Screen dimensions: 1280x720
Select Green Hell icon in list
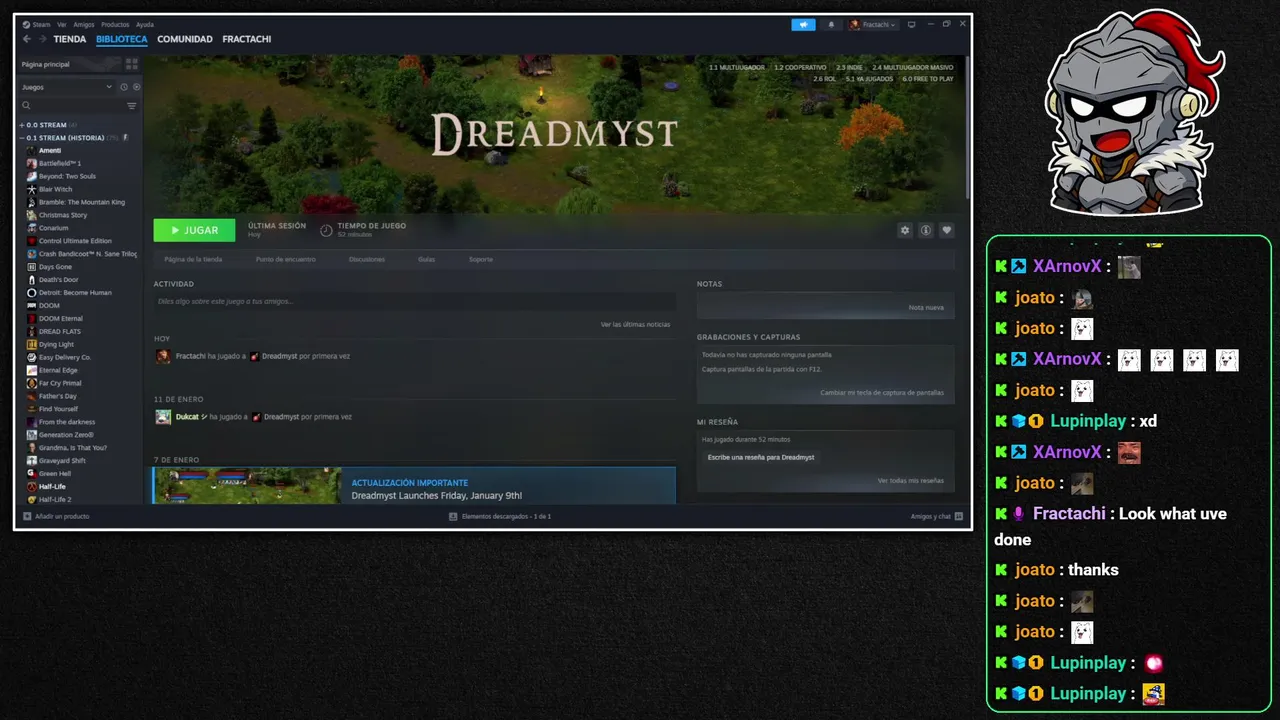pos(32,473)
